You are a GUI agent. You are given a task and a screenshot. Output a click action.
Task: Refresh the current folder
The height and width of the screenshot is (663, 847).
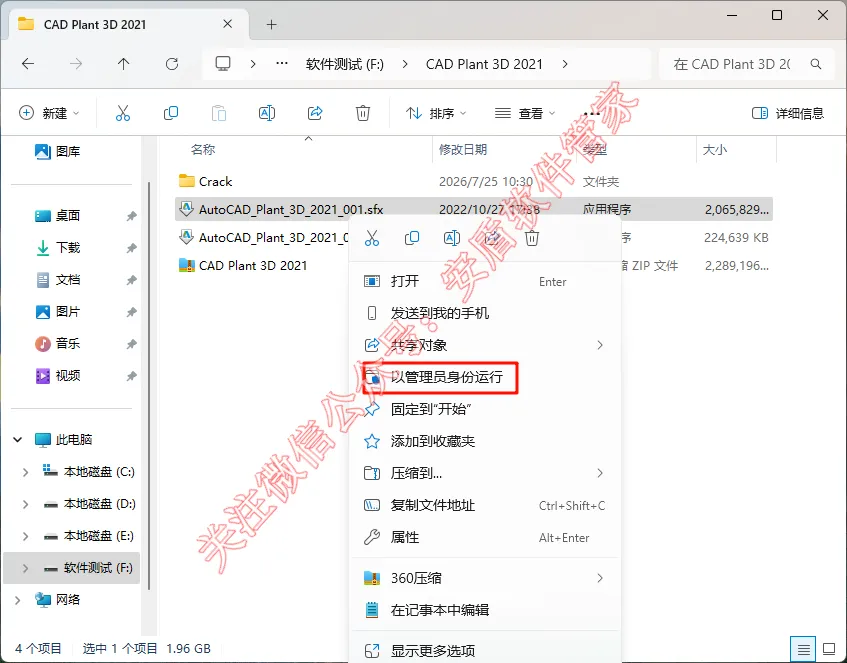(x=172, y=64)
